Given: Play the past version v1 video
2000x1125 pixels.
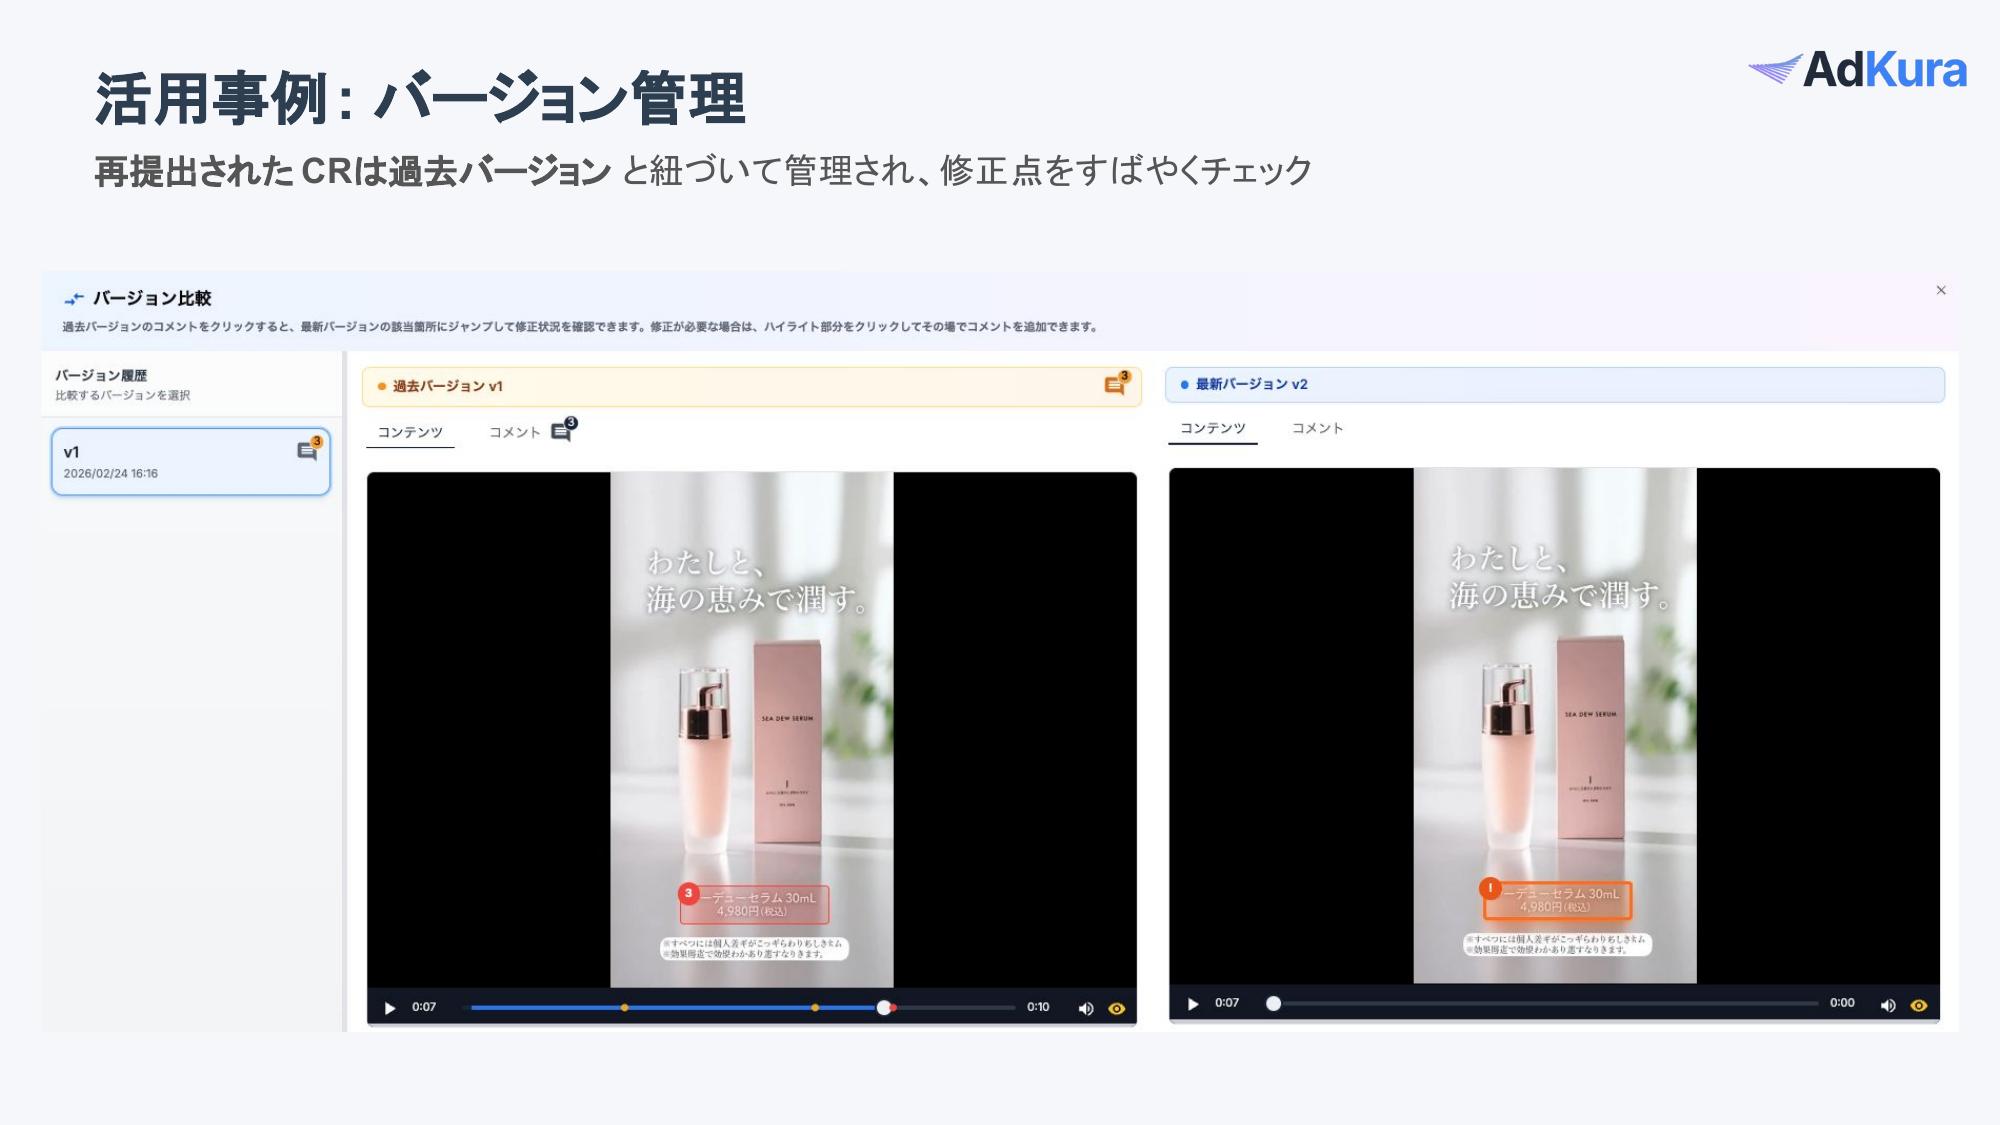Looking at the screenshot, I should coord(390,1008).
